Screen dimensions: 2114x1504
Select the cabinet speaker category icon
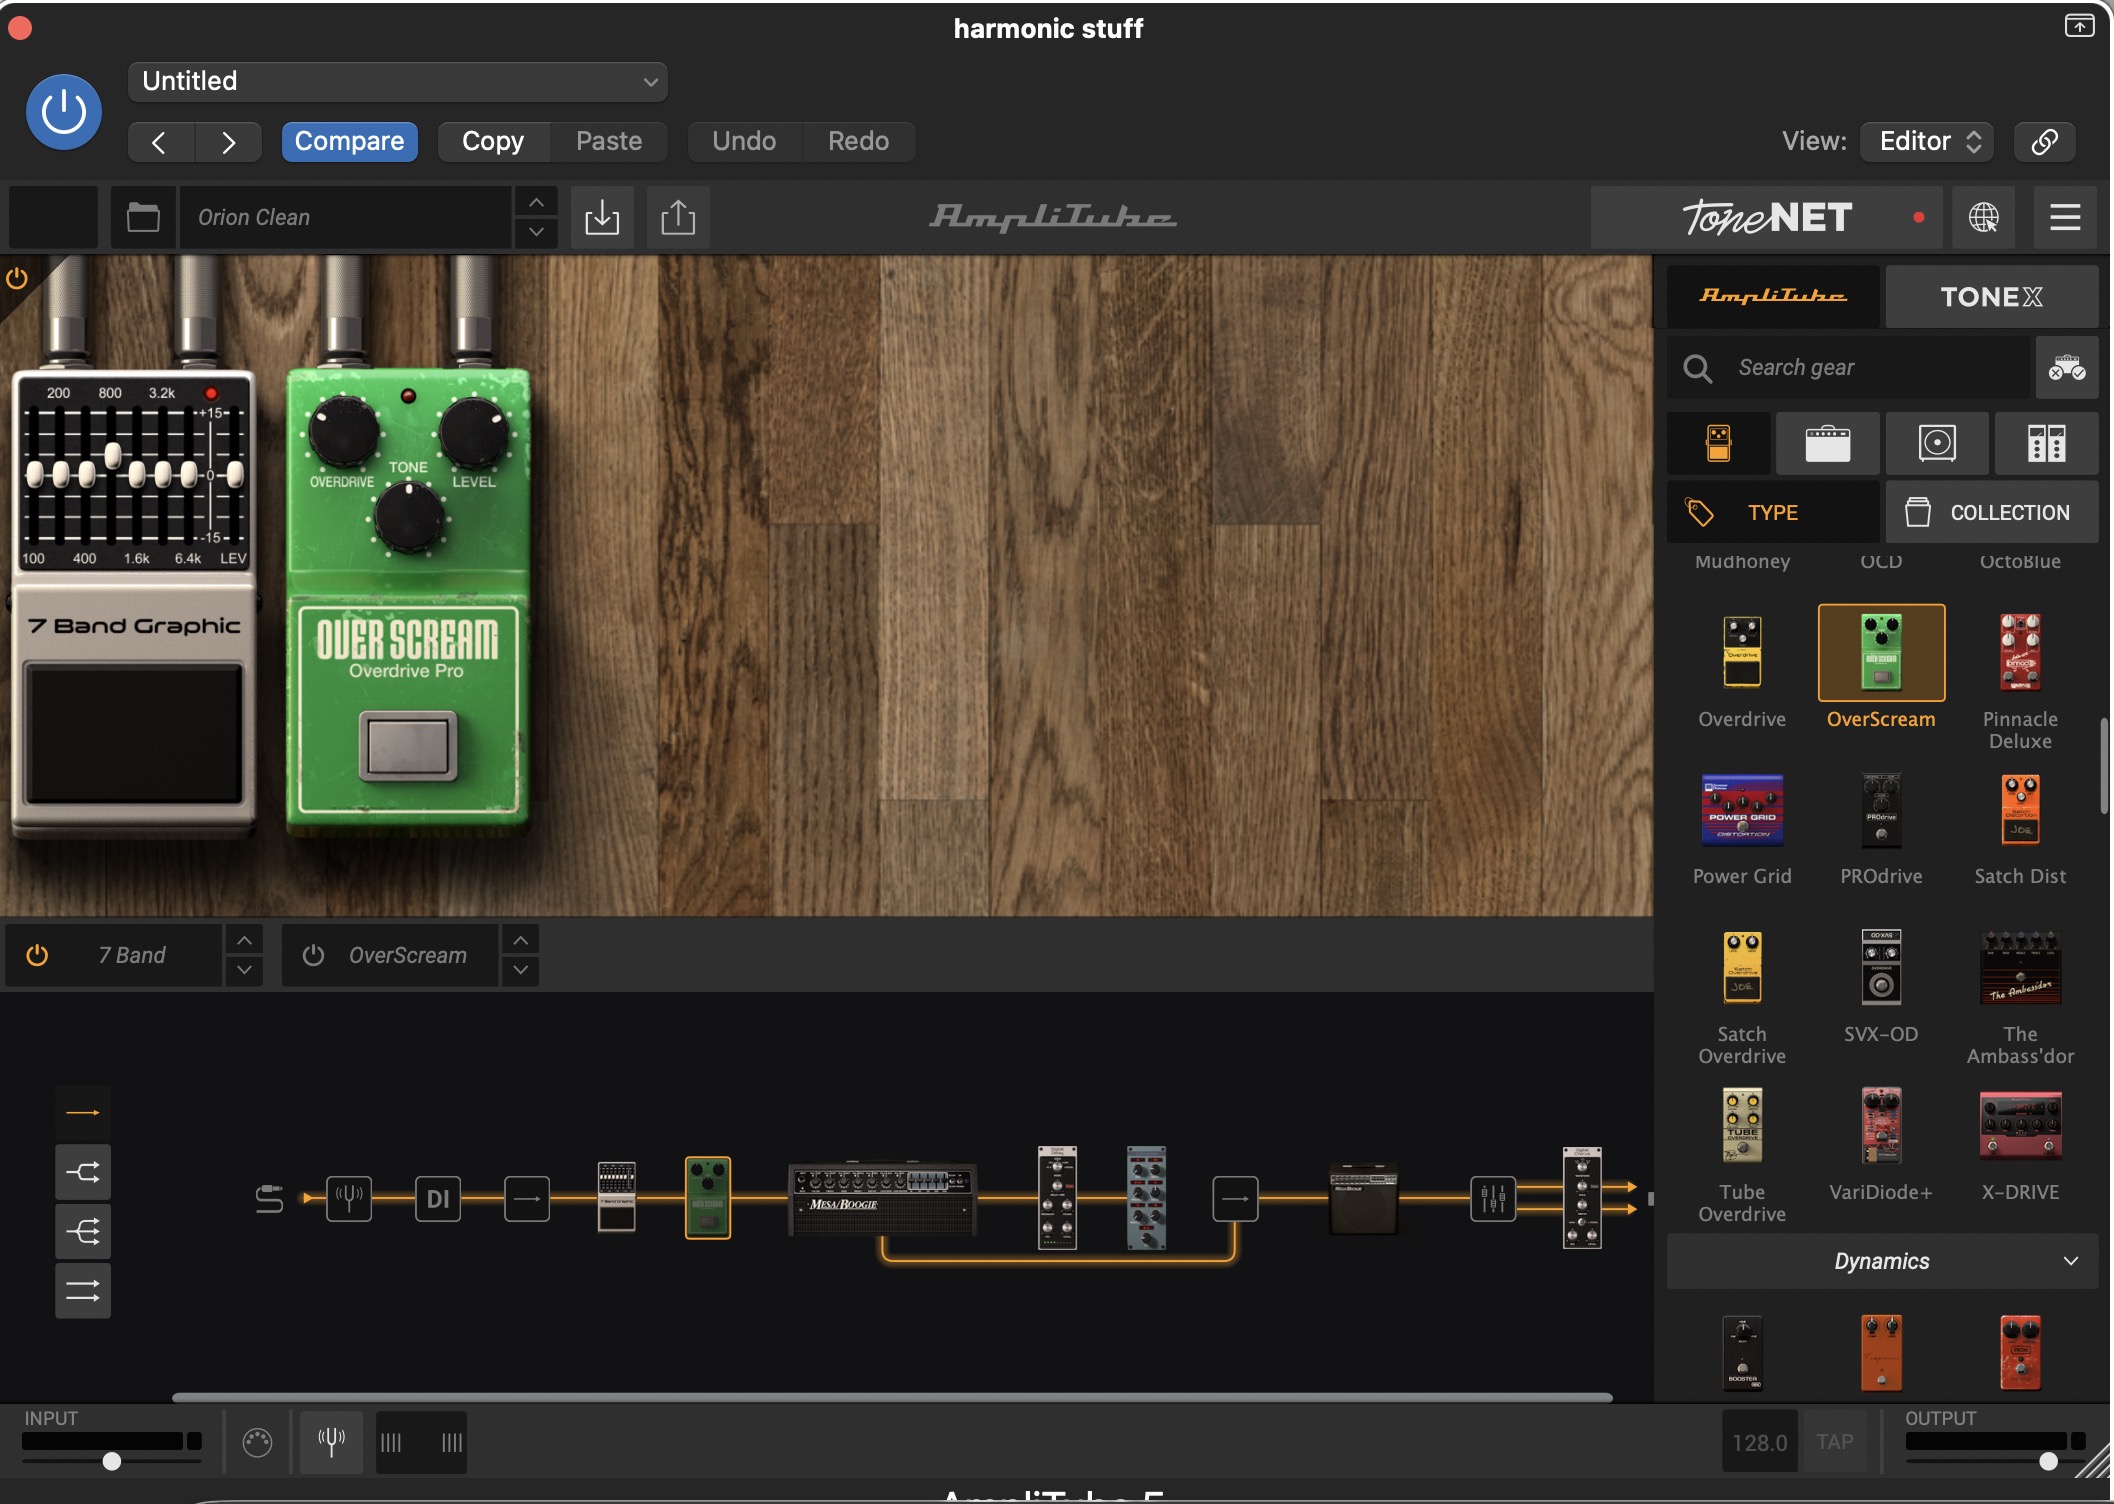tap(1936, 443)
